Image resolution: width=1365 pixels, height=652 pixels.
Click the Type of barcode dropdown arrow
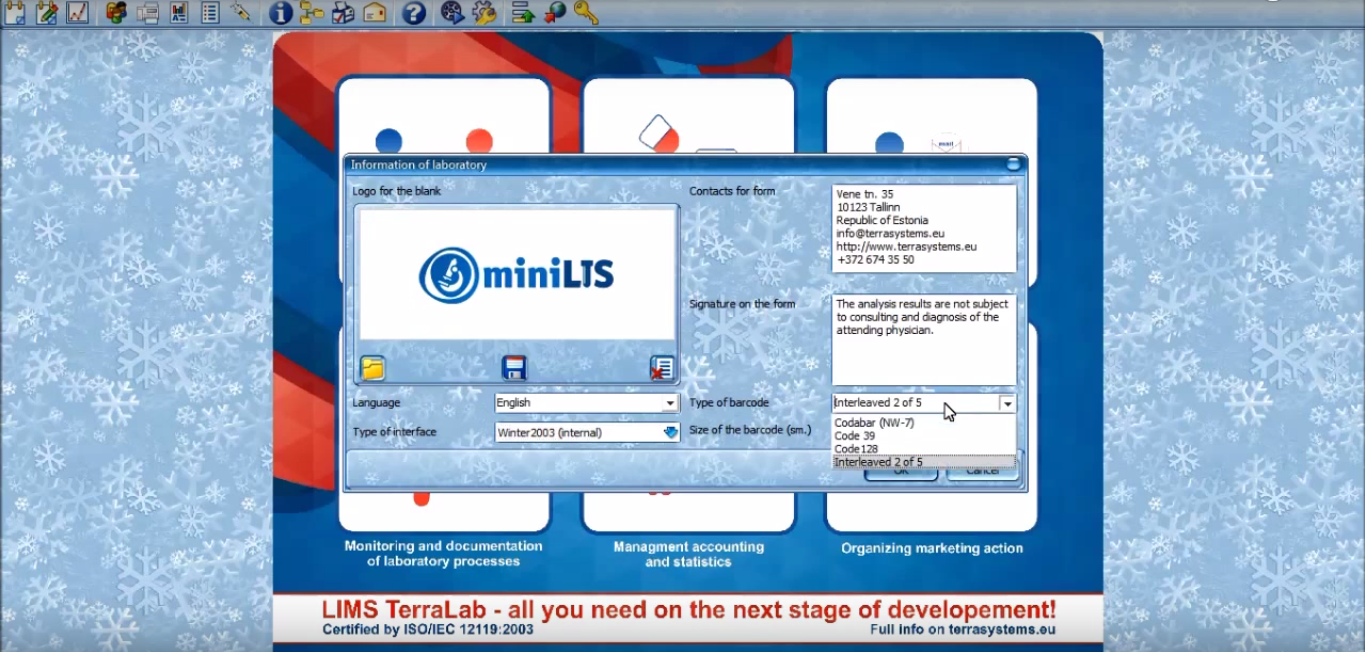pyautogui.click(x=1007, y=403)
